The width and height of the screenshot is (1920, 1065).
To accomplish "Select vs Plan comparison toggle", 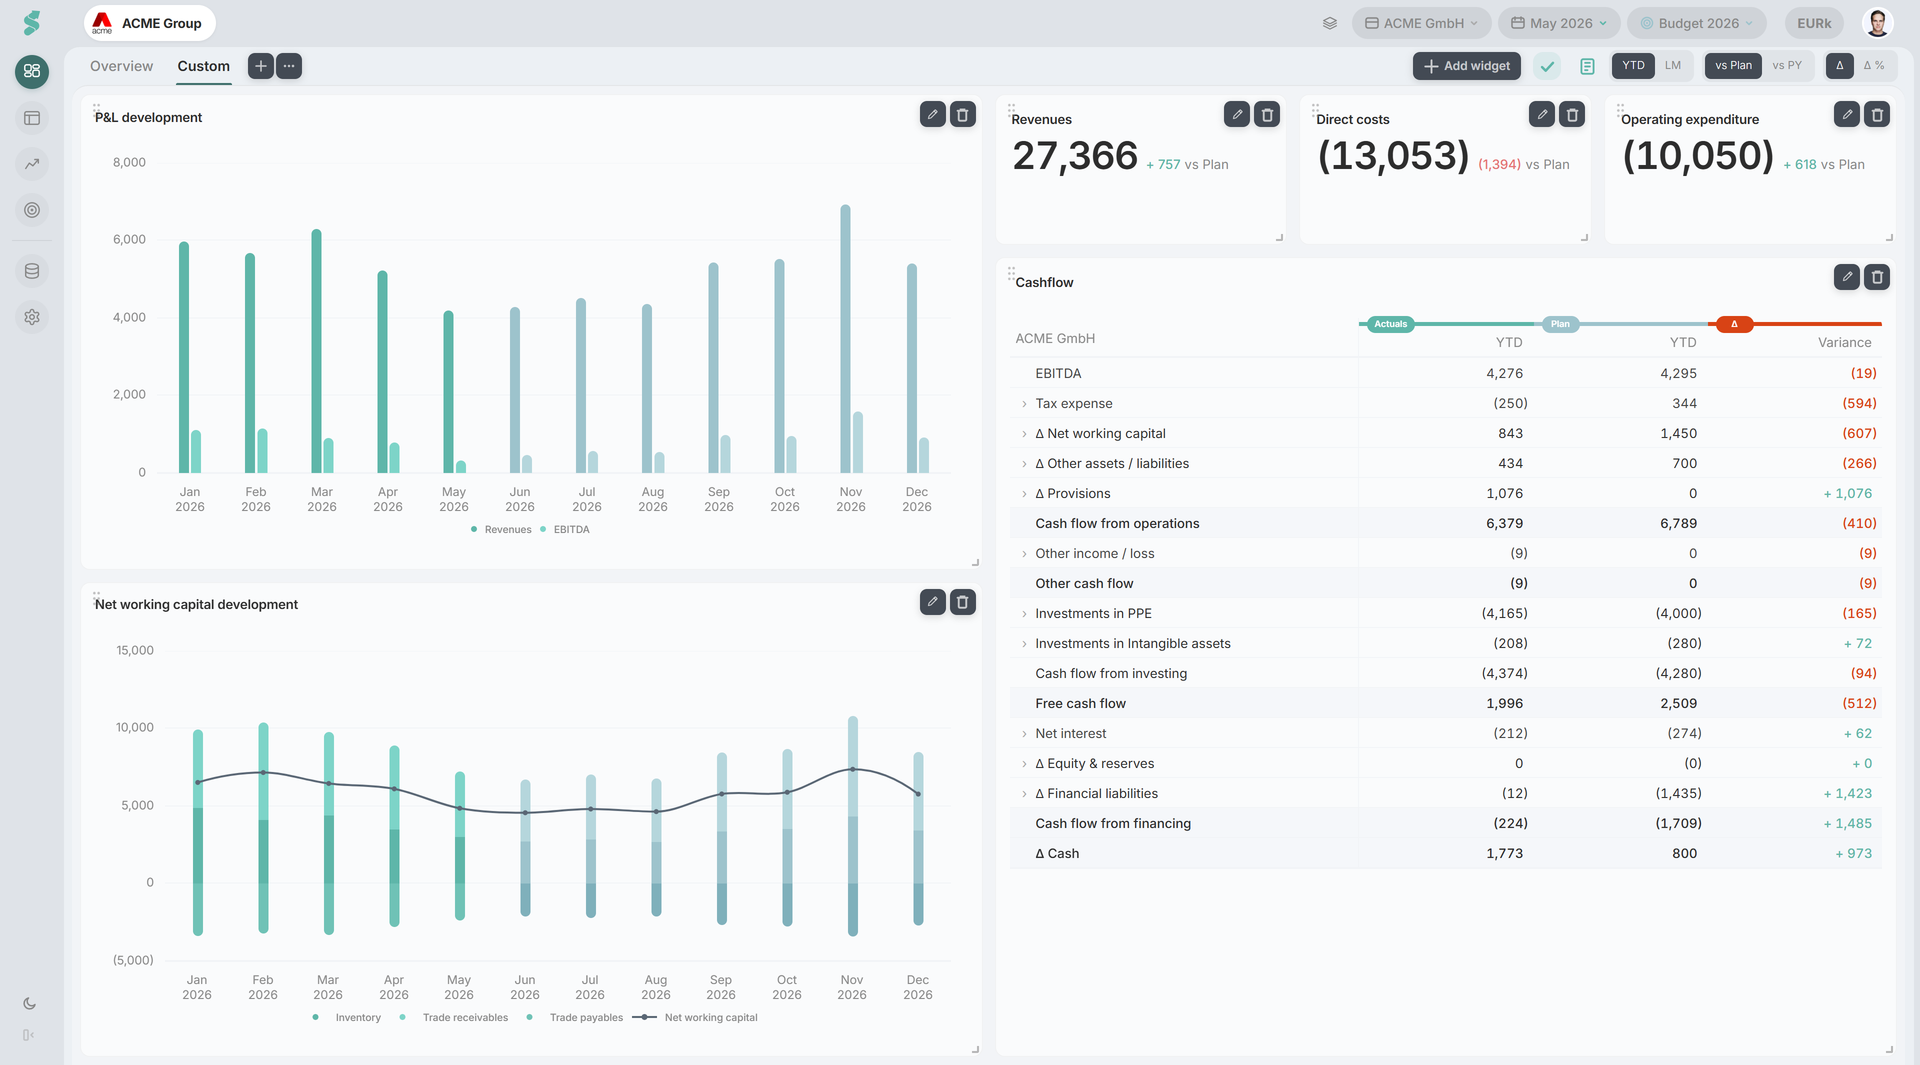I will point(1733,66).
